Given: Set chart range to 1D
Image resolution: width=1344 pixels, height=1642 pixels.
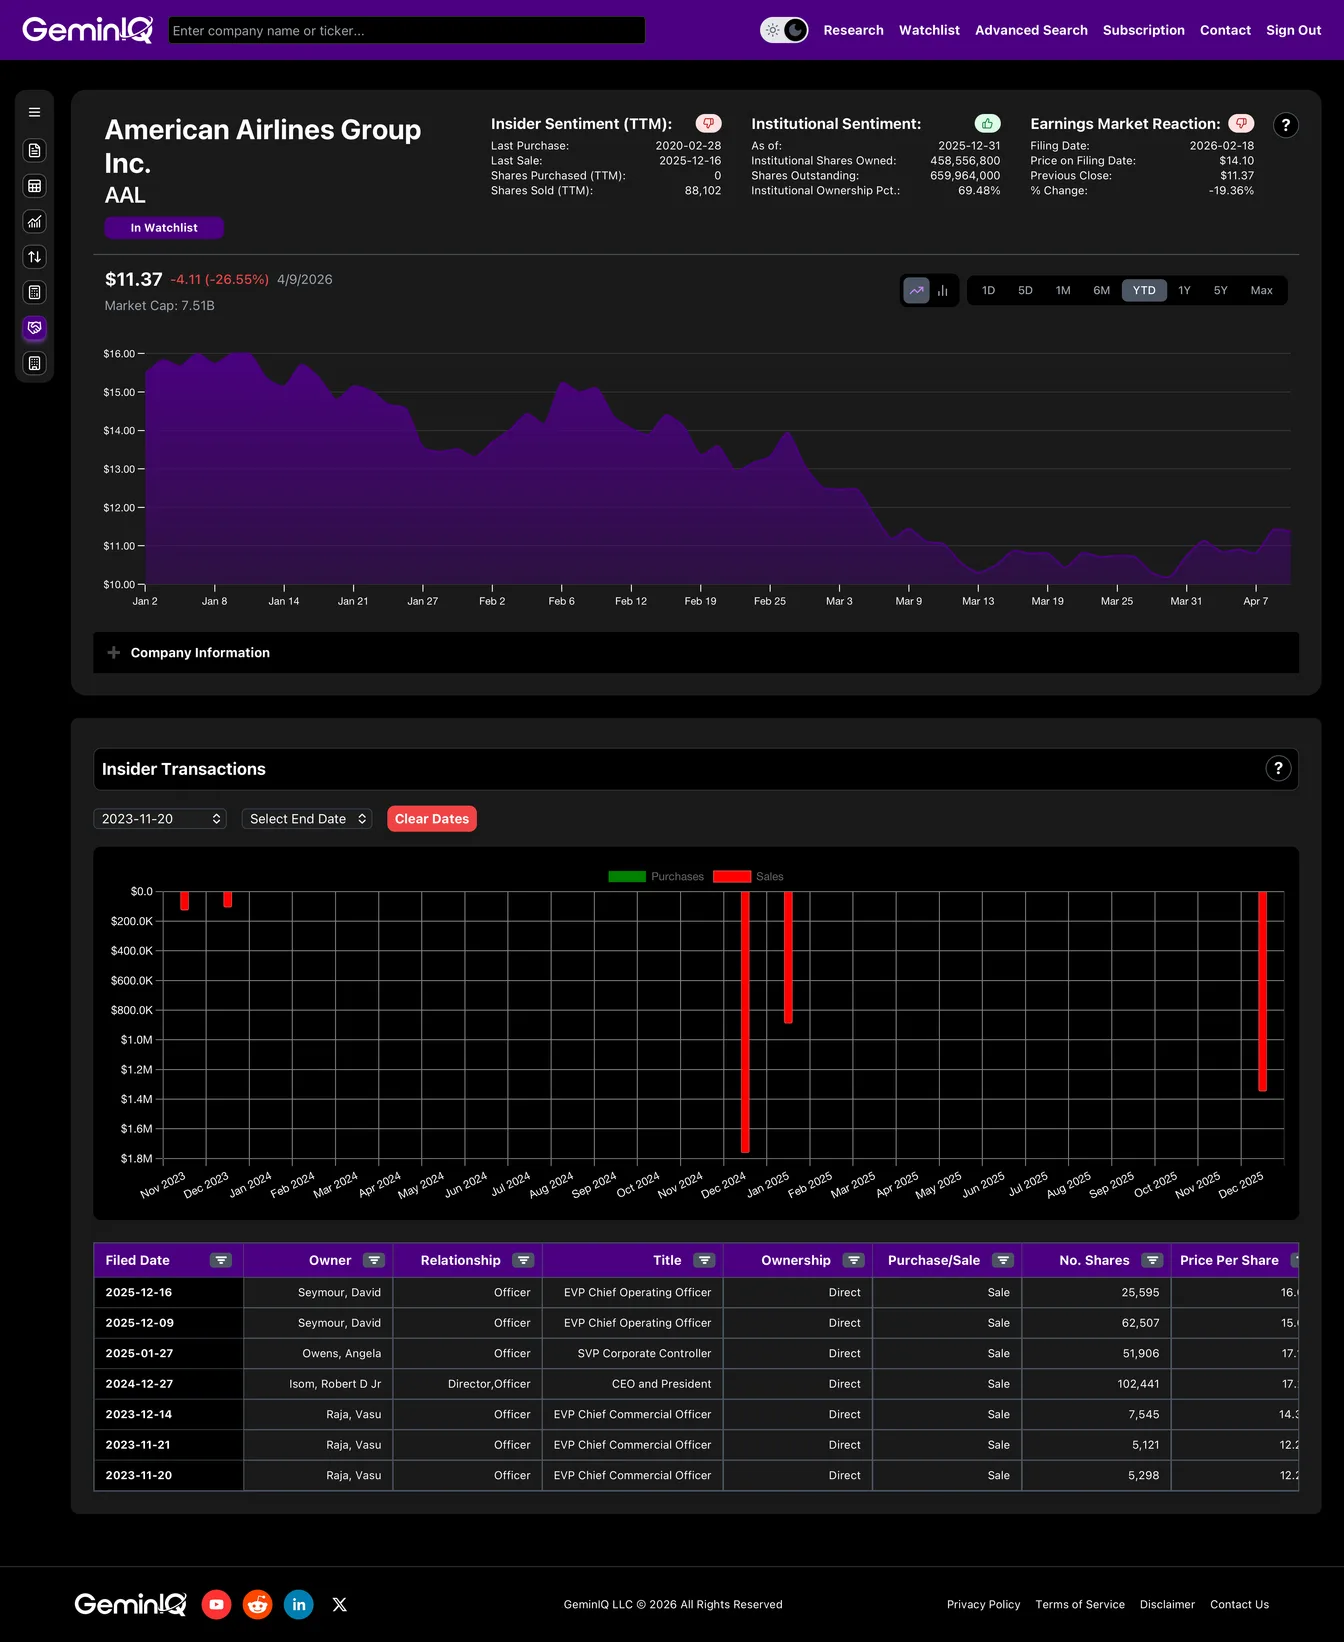Looking at the screenshot, I should 988,290.
